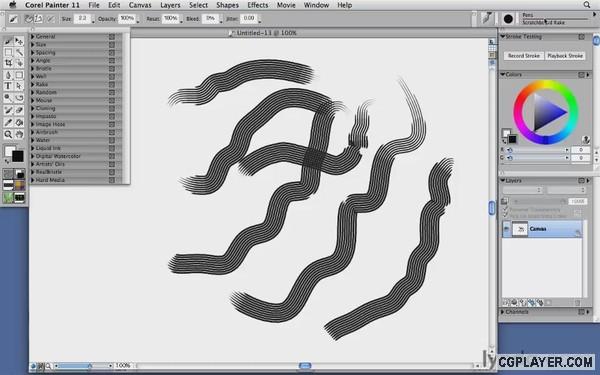Open the Window menu
600x375 pixels.
pyautogui.click(x=316, y=5)
